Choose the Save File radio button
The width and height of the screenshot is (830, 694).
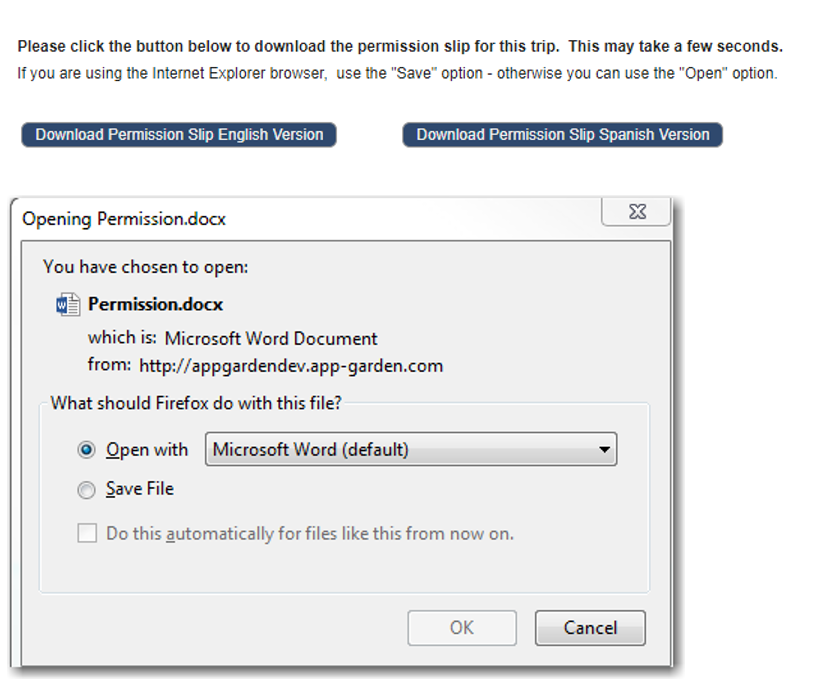point(86,490)
